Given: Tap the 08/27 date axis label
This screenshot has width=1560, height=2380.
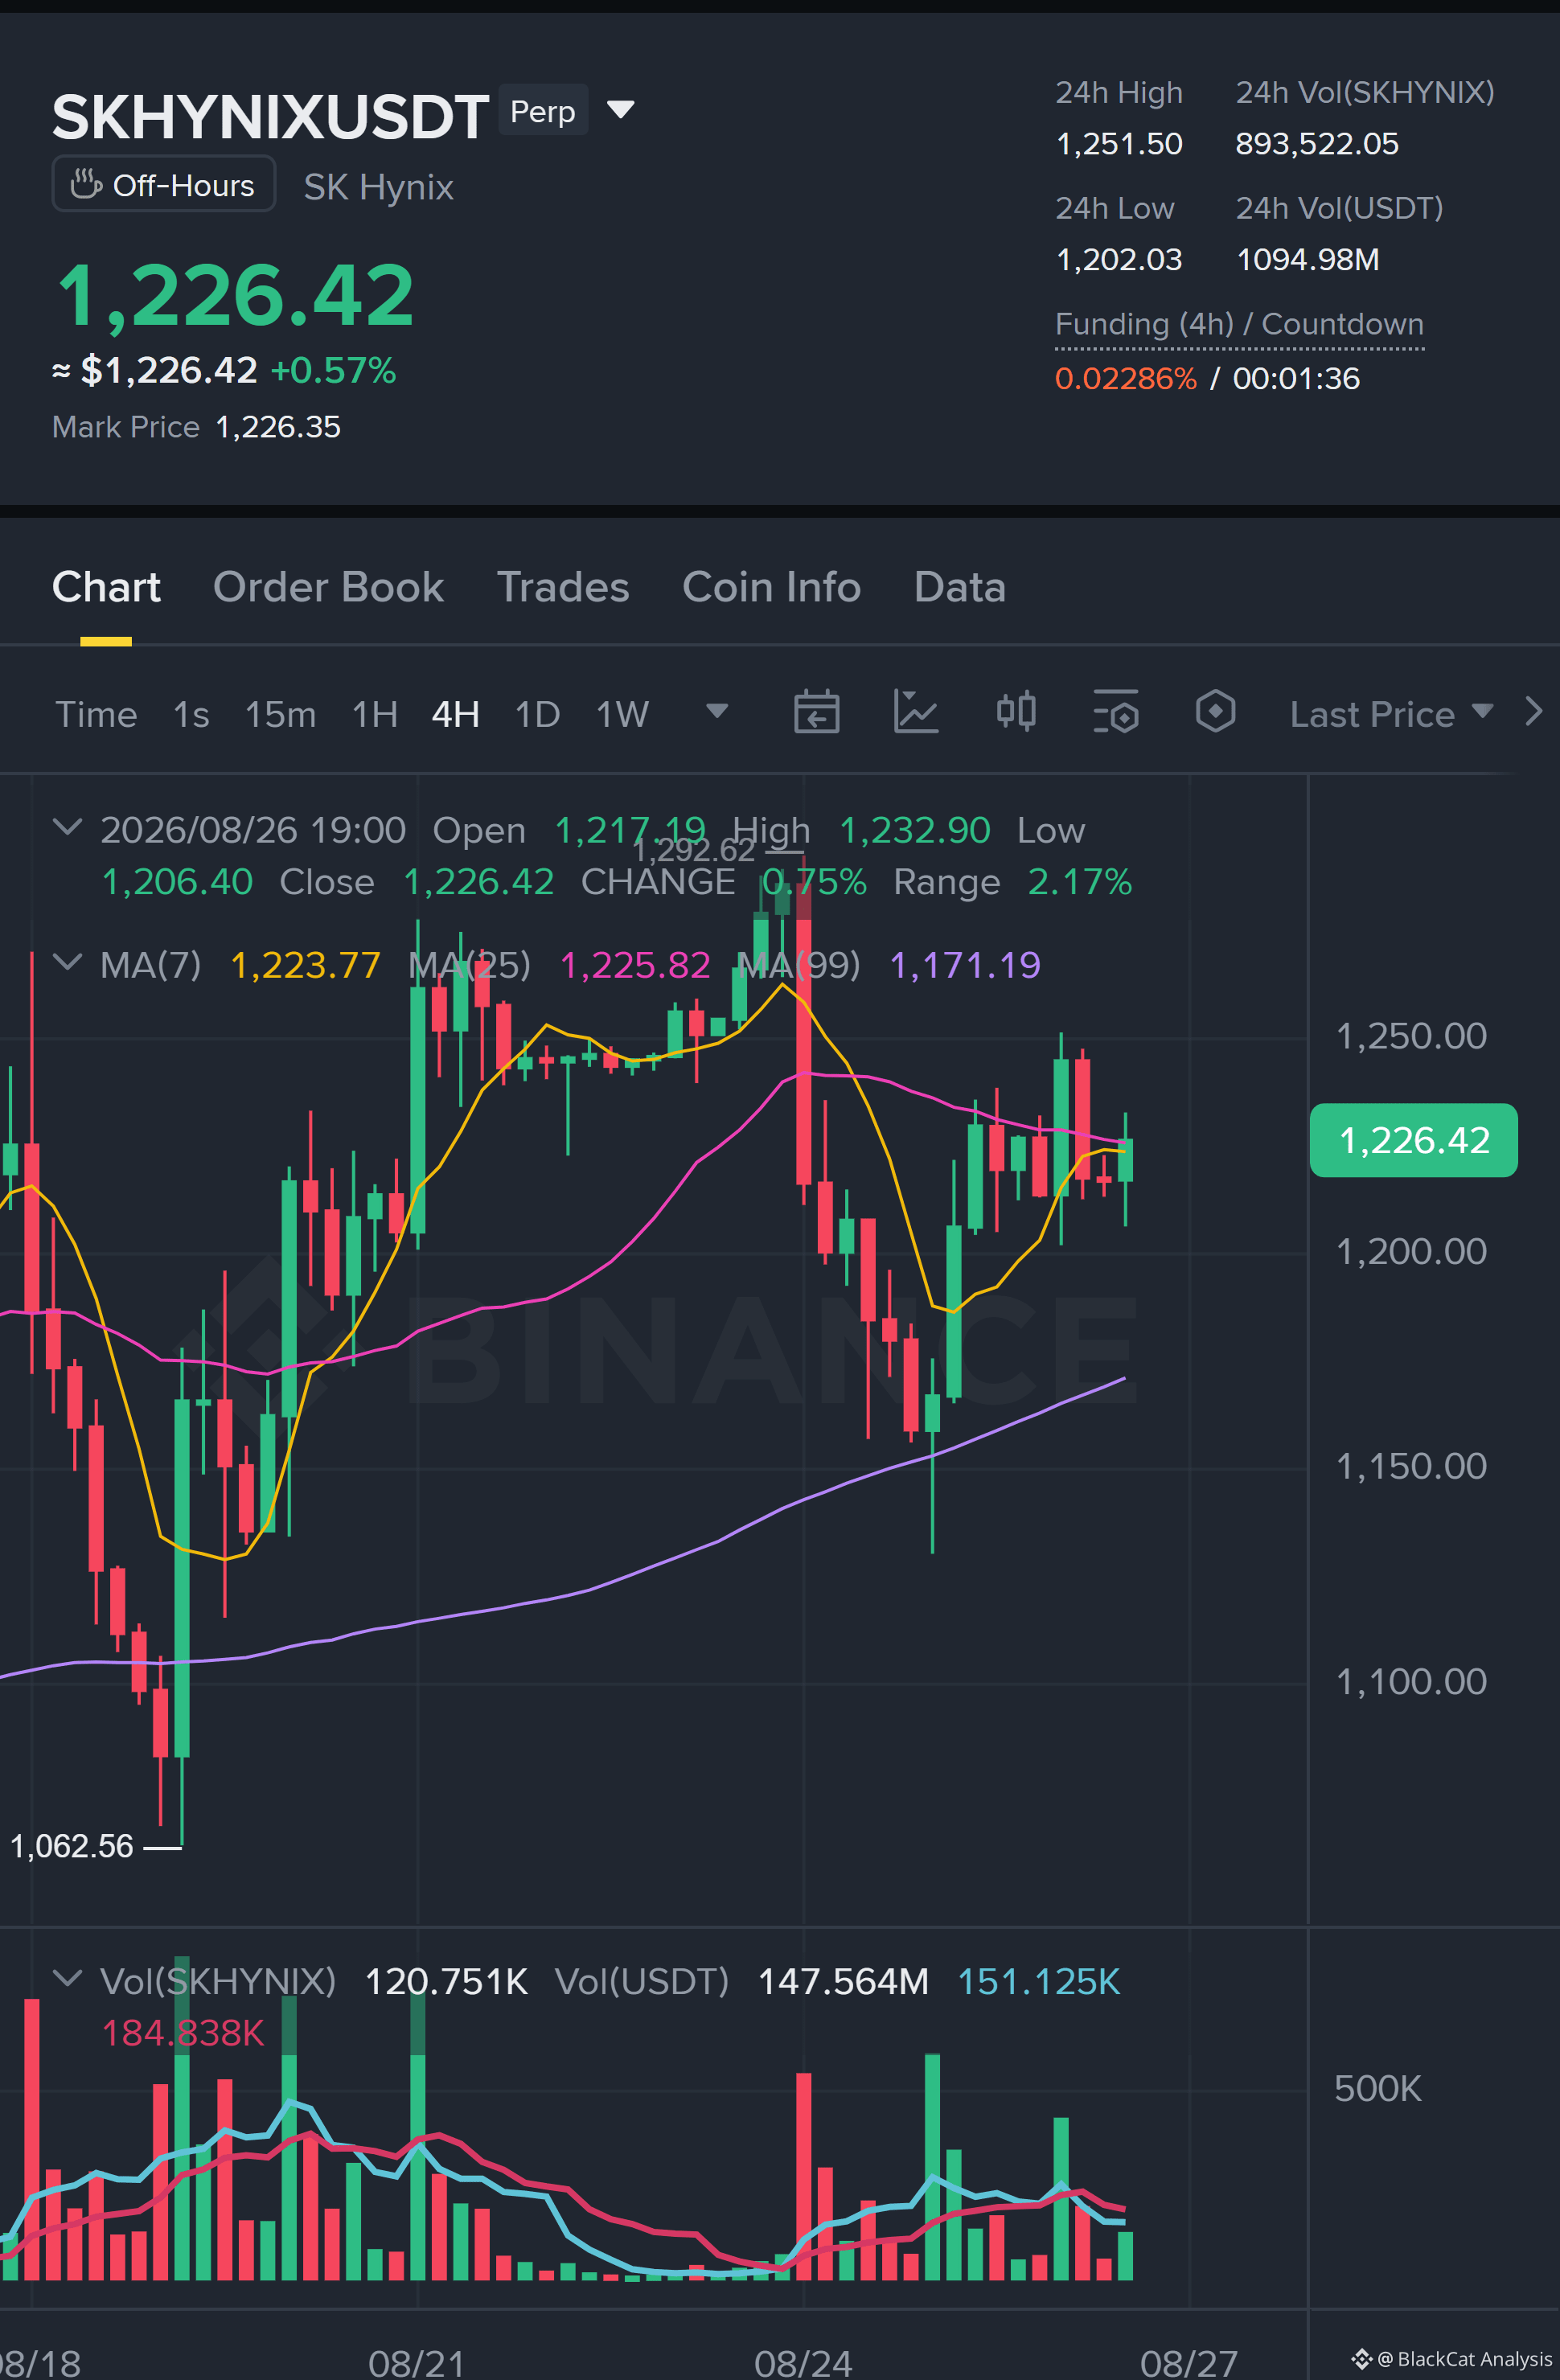Looking at the screenshot, I should tap(1188, 2362).
